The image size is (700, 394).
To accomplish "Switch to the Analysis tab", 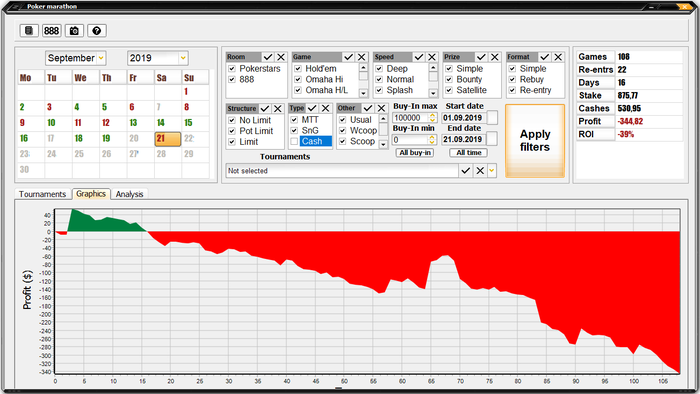I will point(129,194).
